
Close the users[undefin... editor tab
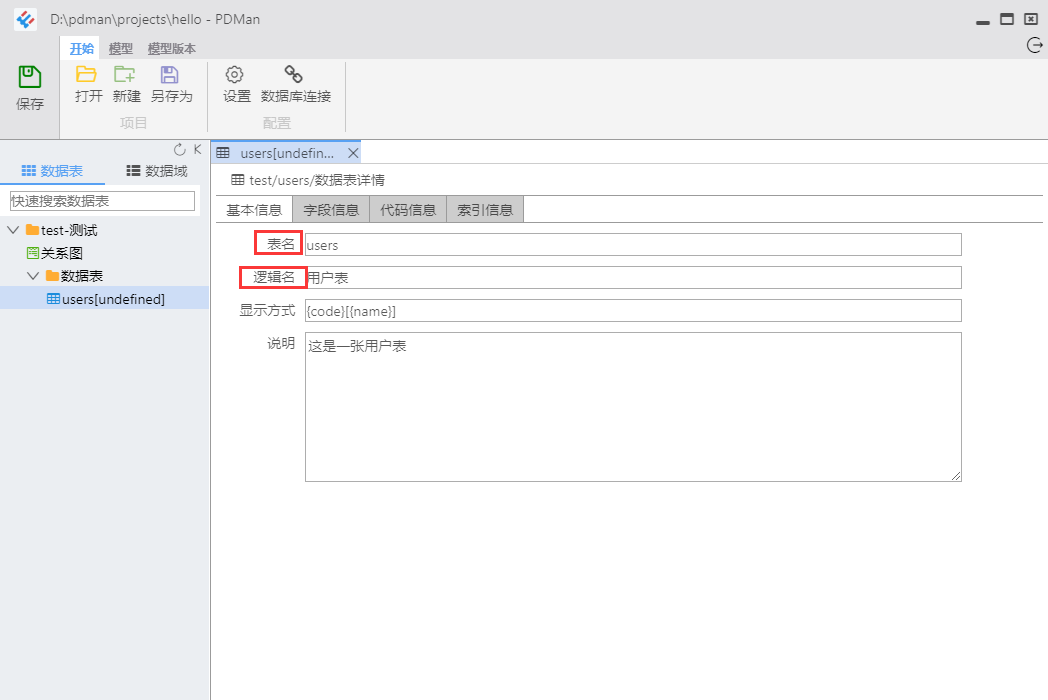point(353,153)
